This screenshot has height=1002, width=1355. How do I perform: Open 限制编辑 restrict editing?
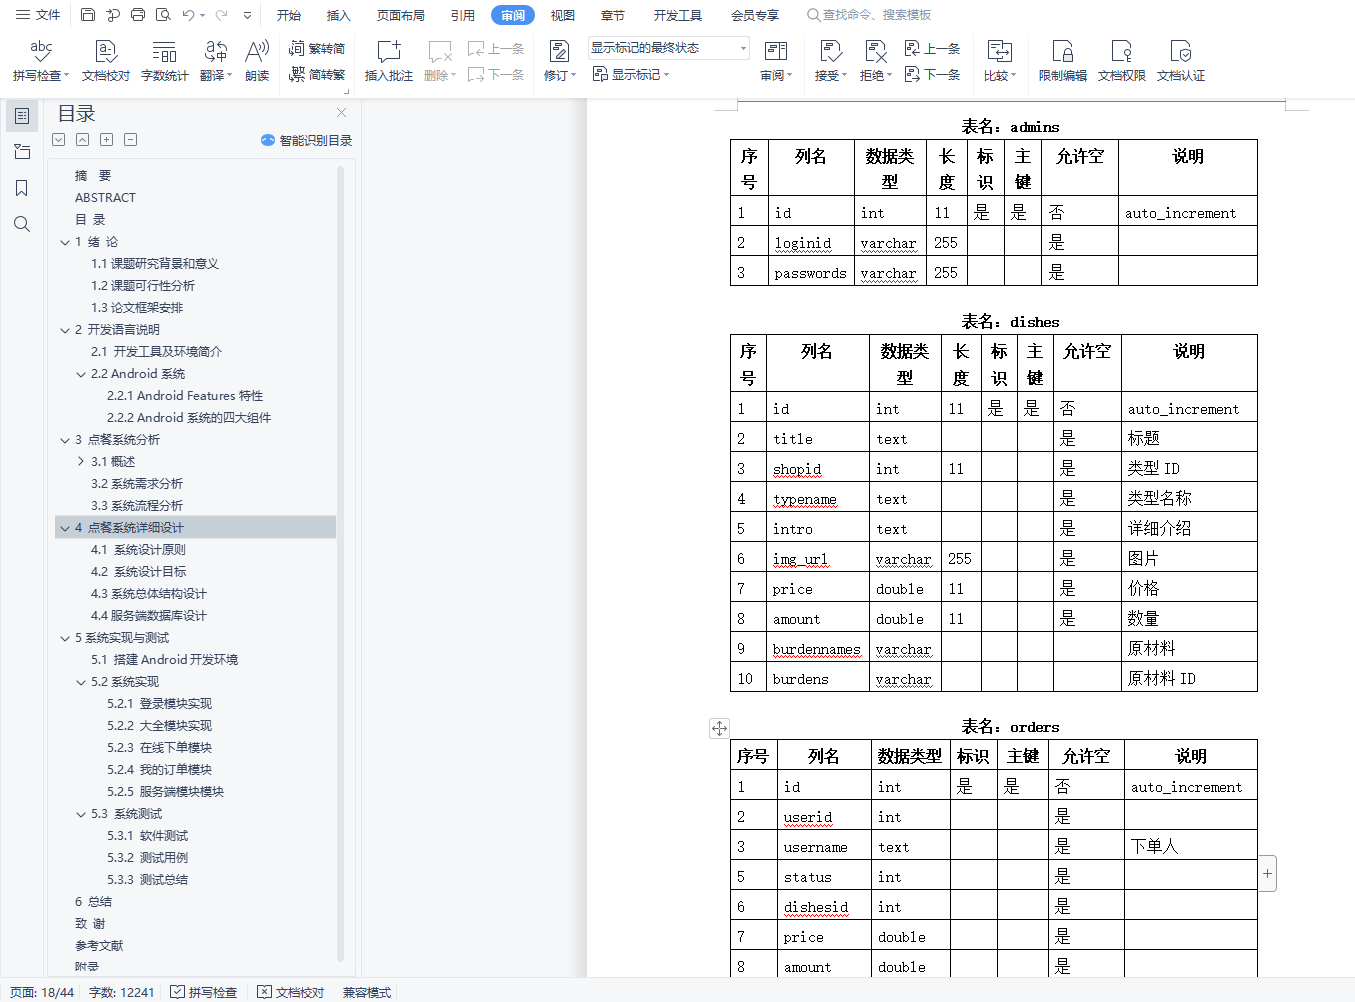[1063, 61]
